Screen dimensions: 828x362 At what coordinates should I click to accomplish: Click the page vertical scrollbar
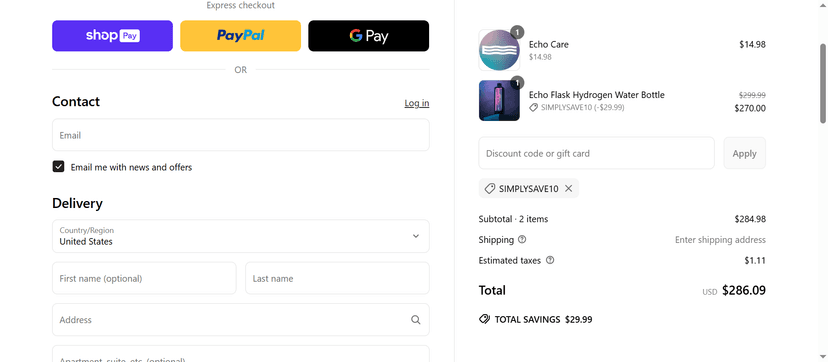(823, 83)
